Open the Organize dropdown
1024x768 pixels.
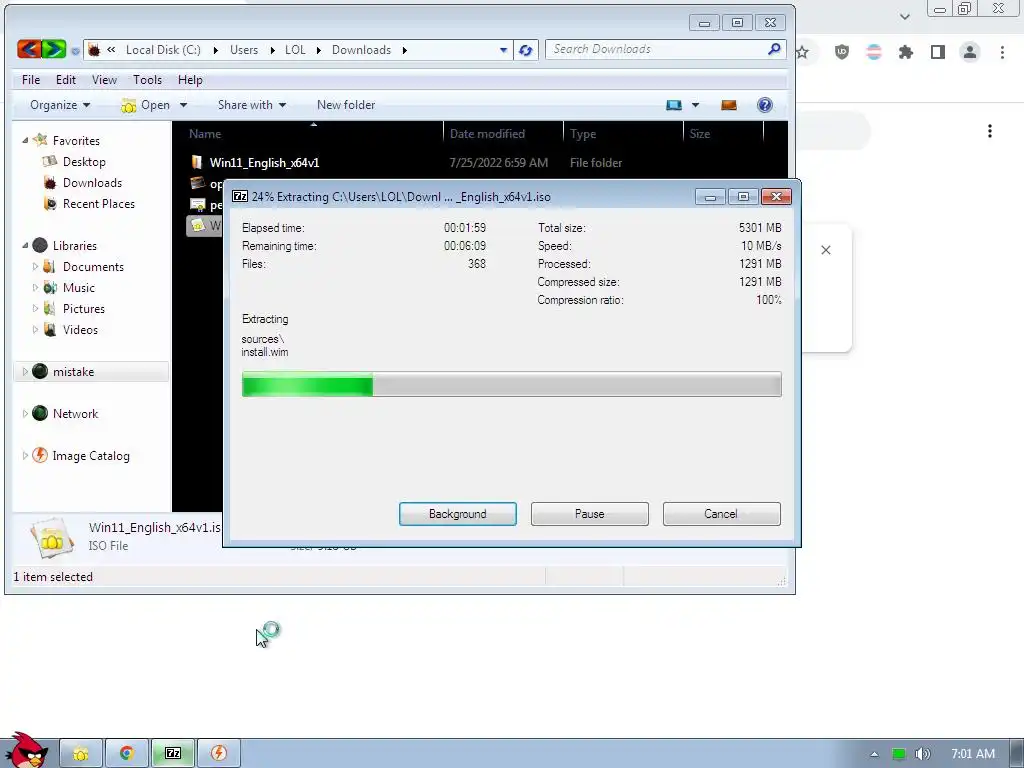pos(60,104)
